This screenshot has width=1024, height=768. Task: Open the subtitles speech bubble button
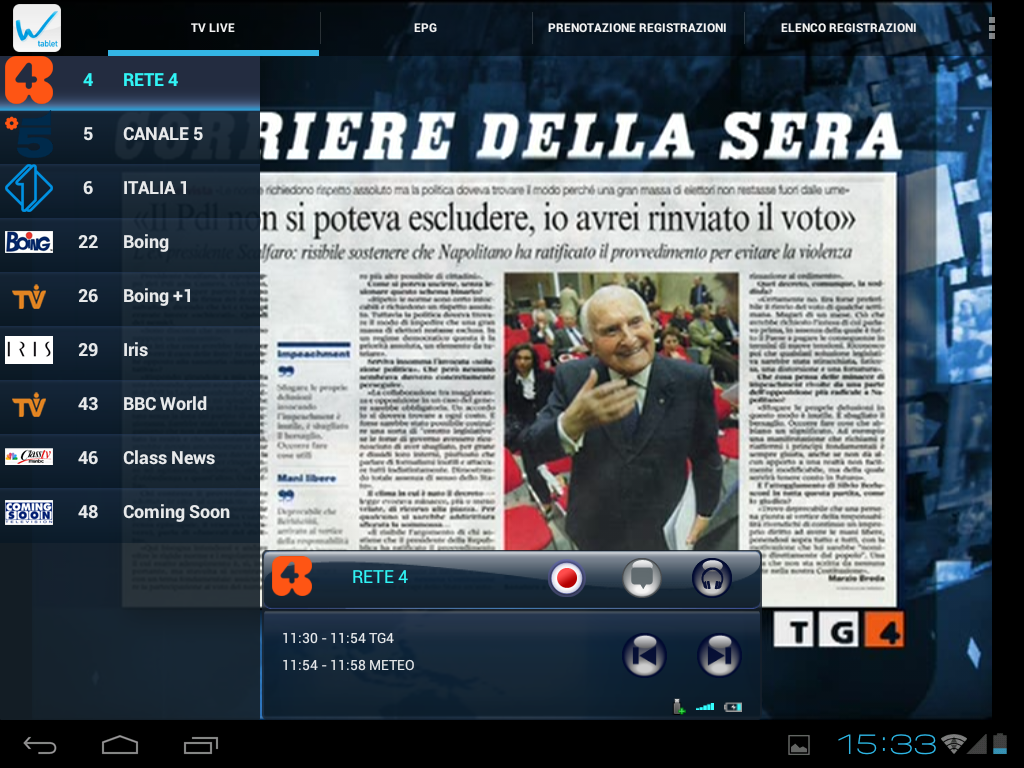pyautogui.click(x=642, y=579)
